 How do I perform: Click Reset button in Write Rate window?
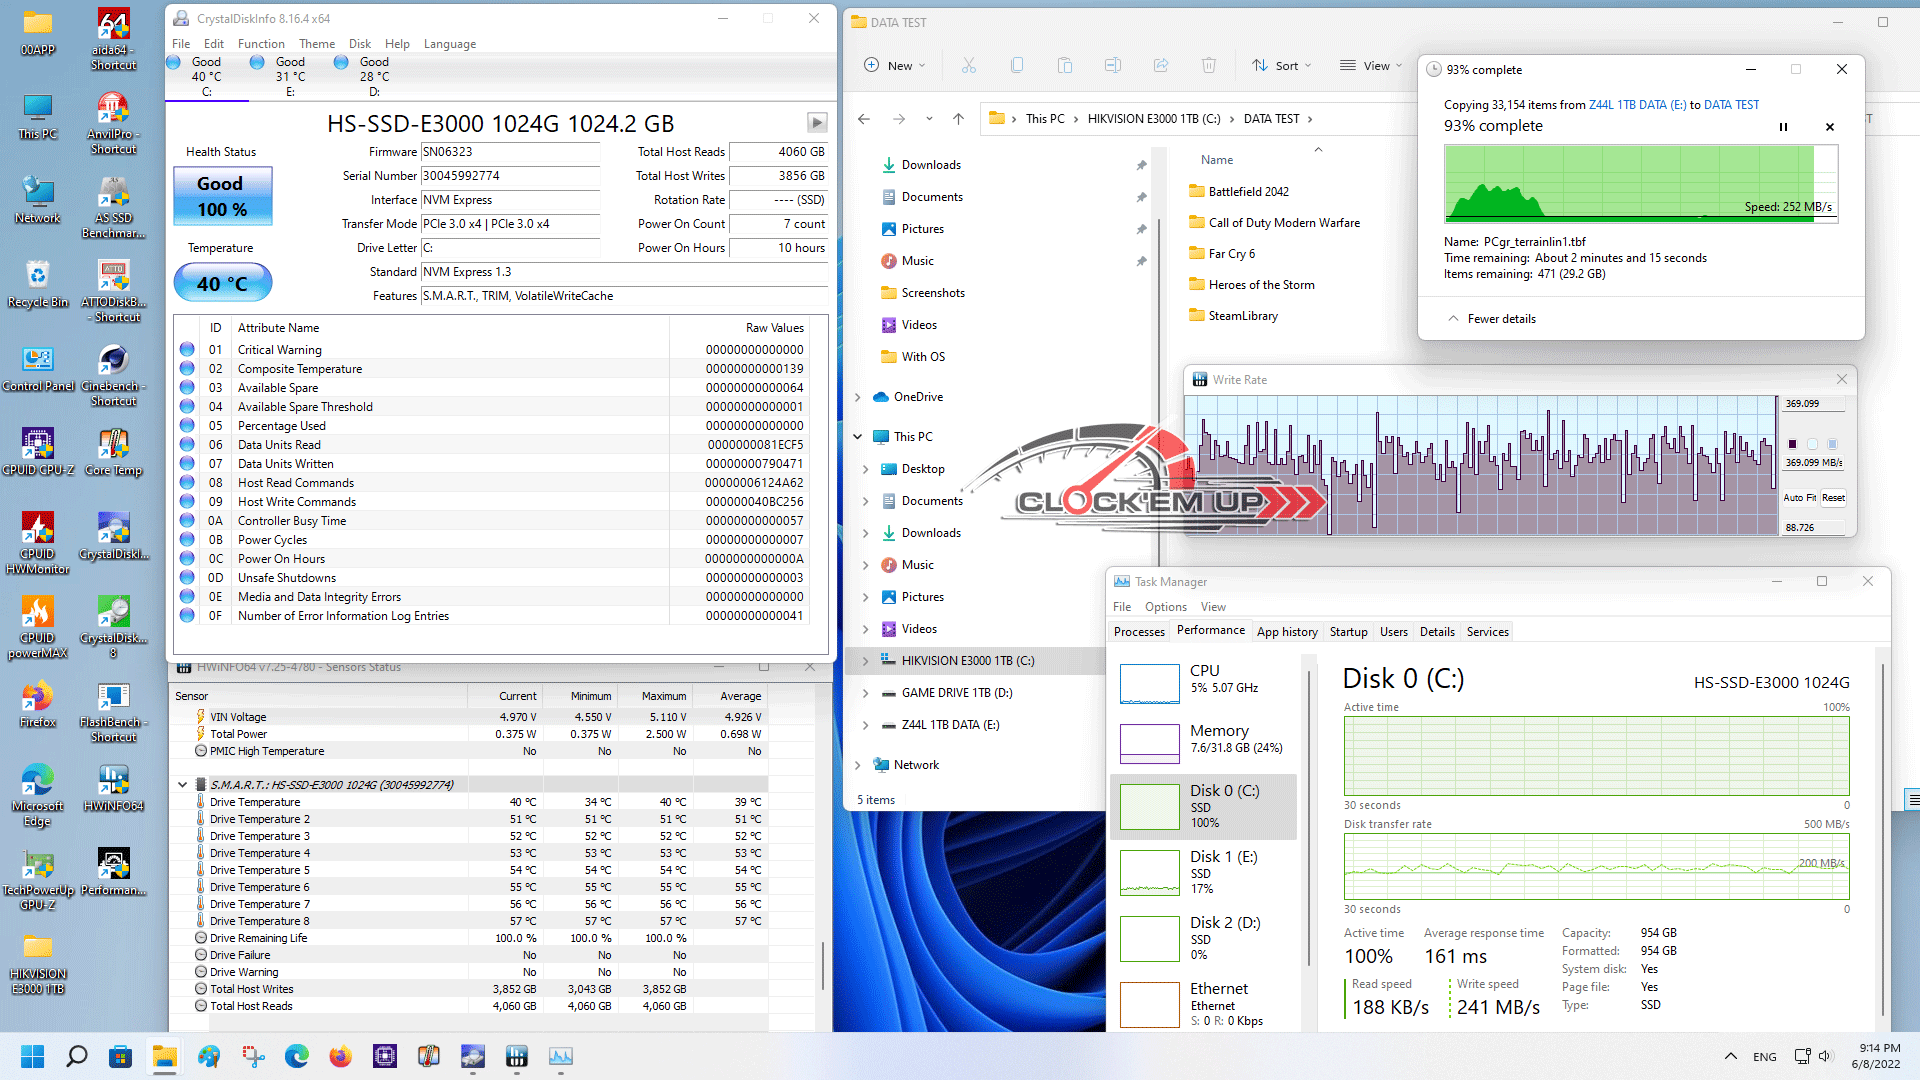[1833, 498]
